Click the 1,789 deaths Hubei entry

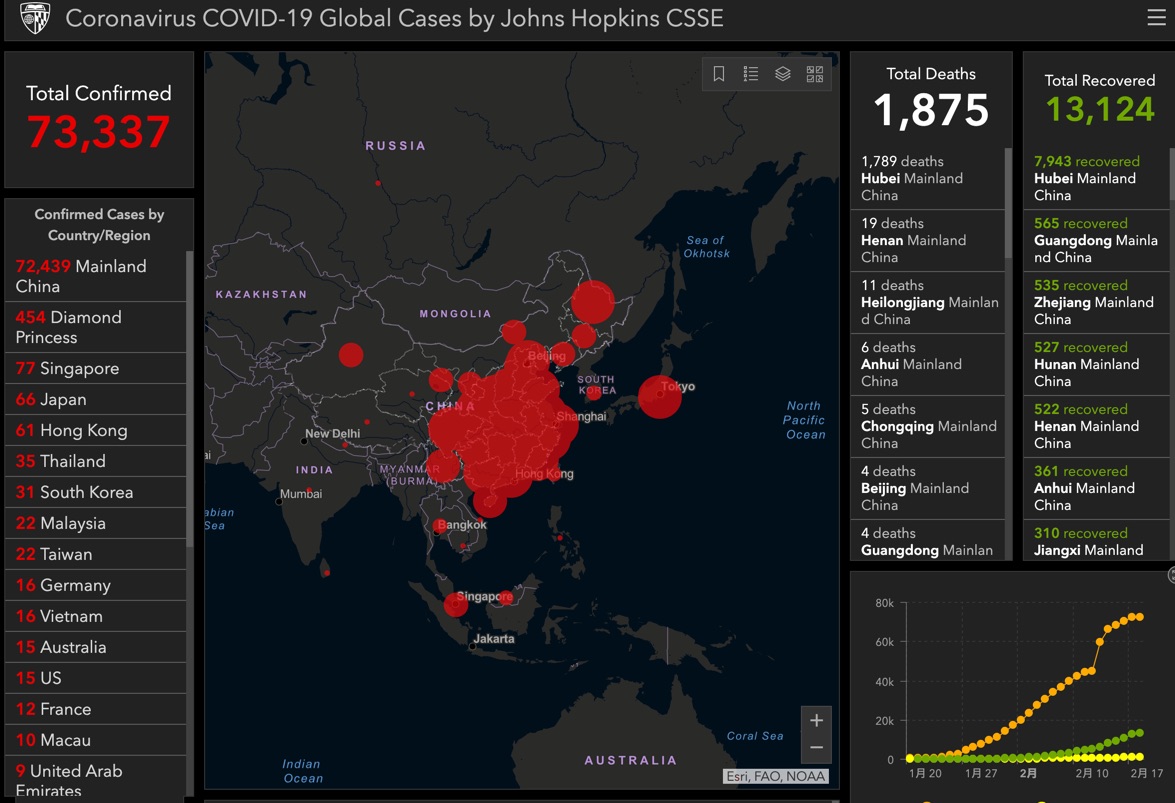[928, 178]
